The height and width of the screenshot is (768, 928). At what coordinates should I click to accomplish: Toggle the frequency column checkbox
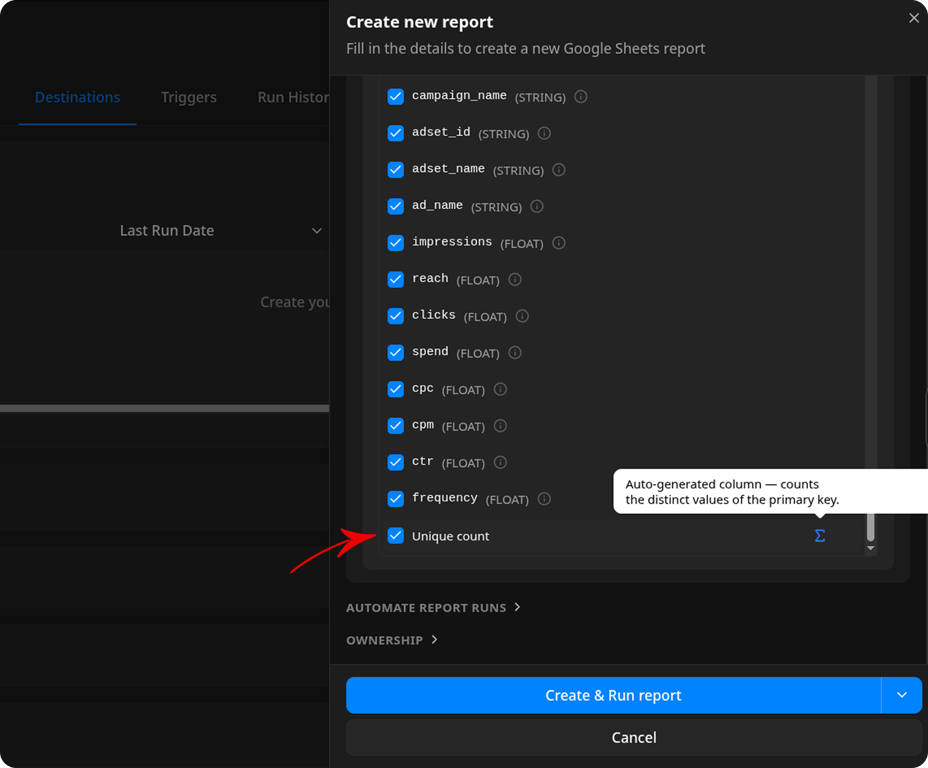tap(395, 499)
